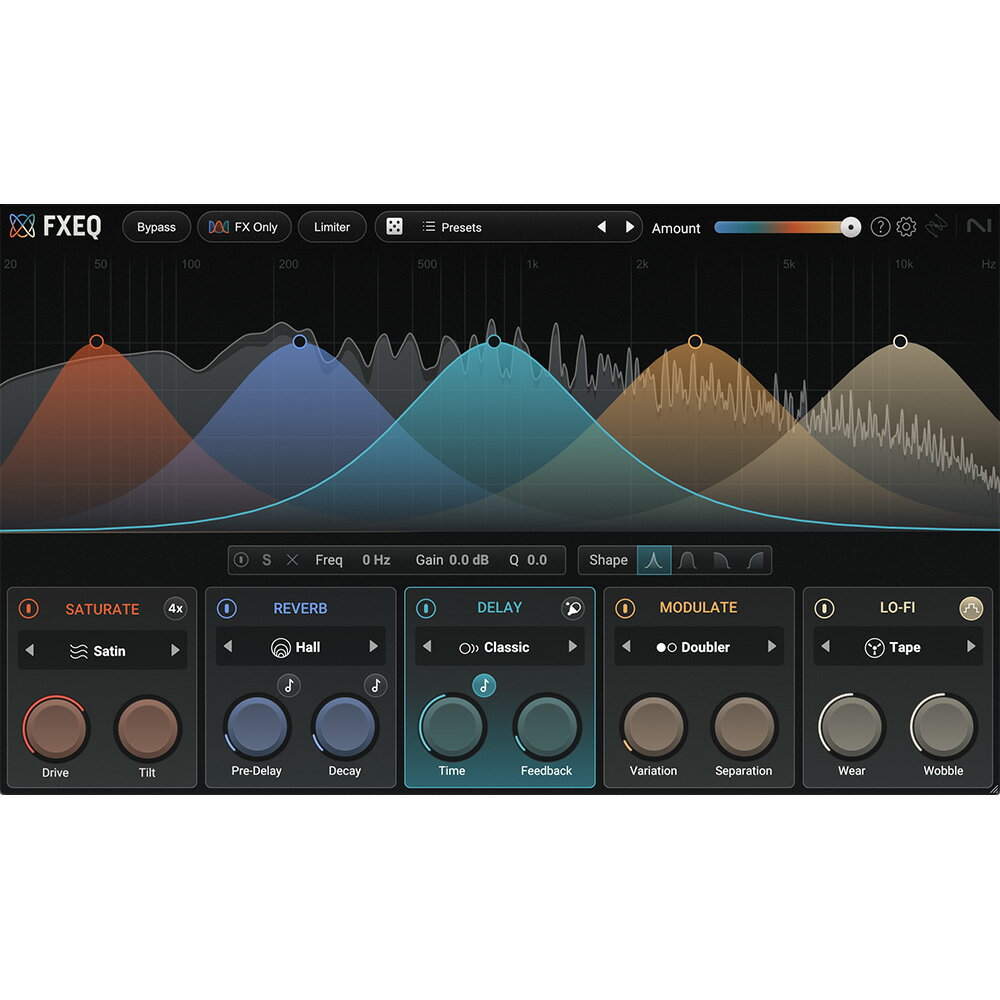Toggle the Lo-Fi module power button
The width and height of the screenshot is (1000, 1000).
(824, 608)
